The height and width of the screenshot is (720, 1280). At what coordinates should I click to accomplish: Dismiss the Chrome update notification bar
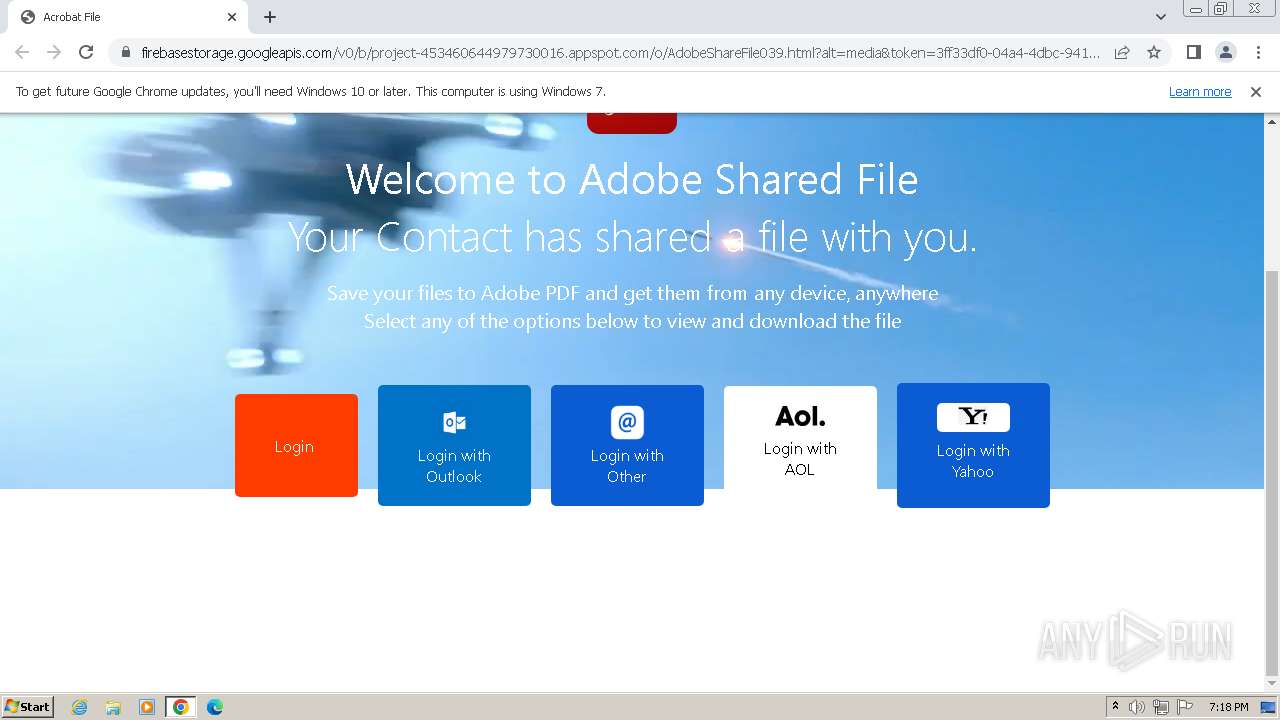click(x=1256, y=92)
